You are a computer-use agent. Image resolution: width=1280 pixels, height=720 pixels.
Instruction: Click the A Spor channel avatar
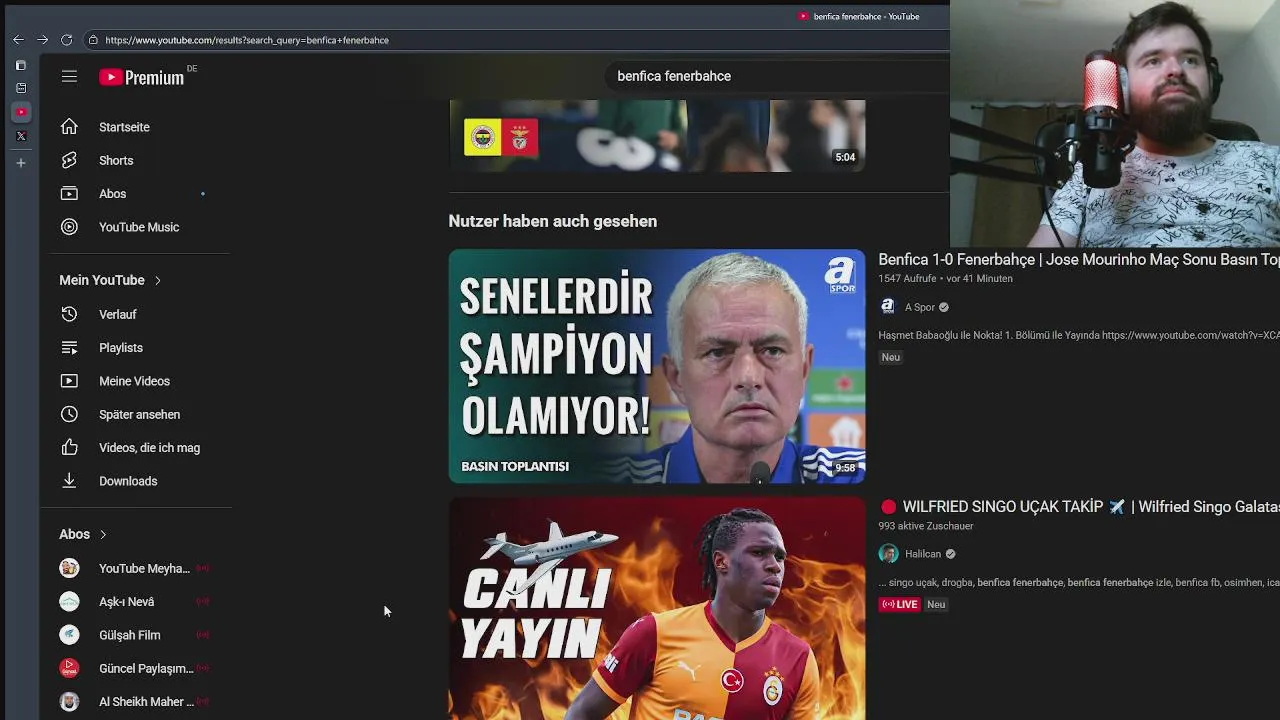click(x=888, y=307)
